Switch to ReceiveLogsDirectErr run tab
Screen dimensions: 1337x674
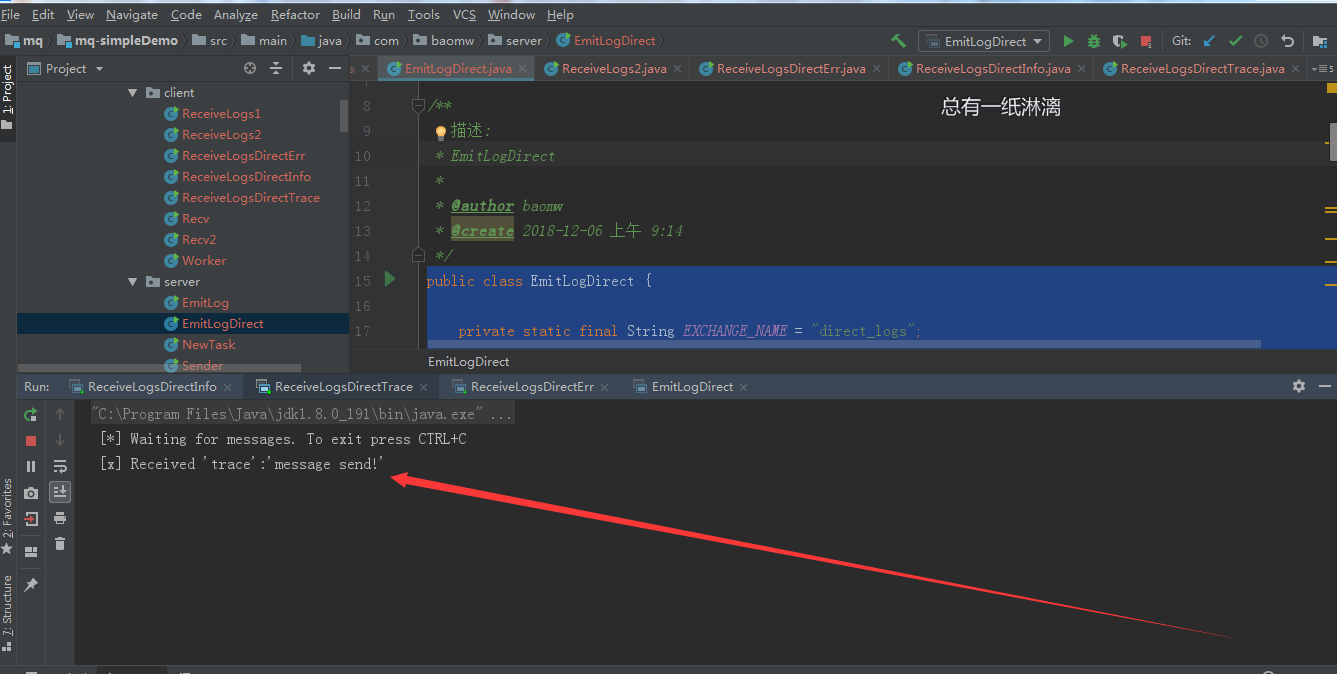[x=532, y=387]
